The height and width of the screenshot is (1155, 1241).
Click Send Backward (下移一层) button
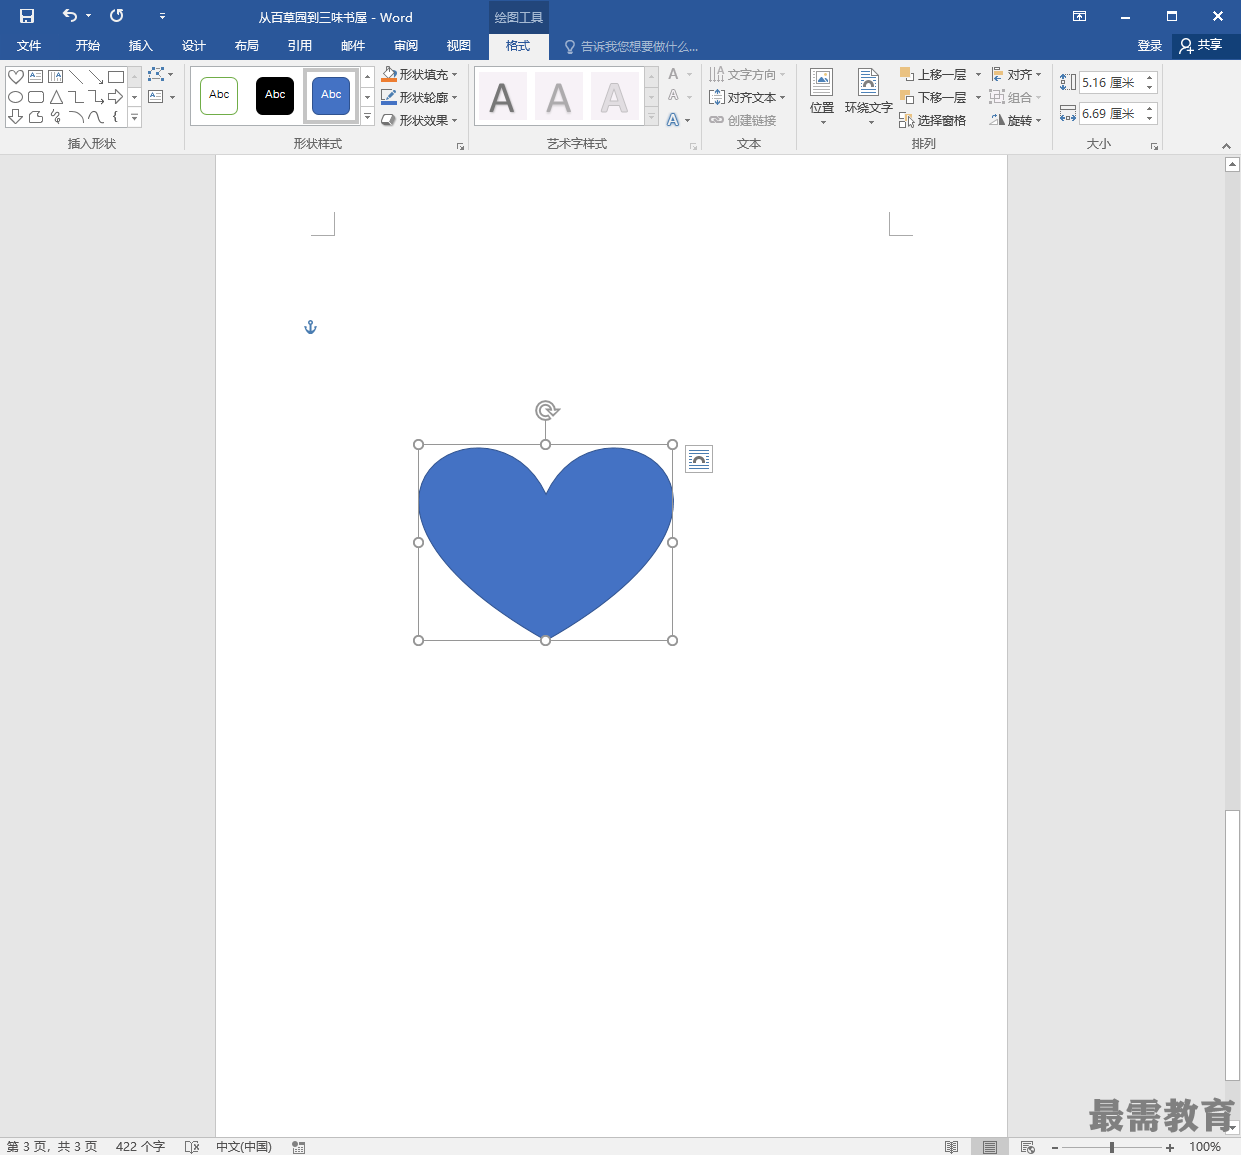point(934,97)
